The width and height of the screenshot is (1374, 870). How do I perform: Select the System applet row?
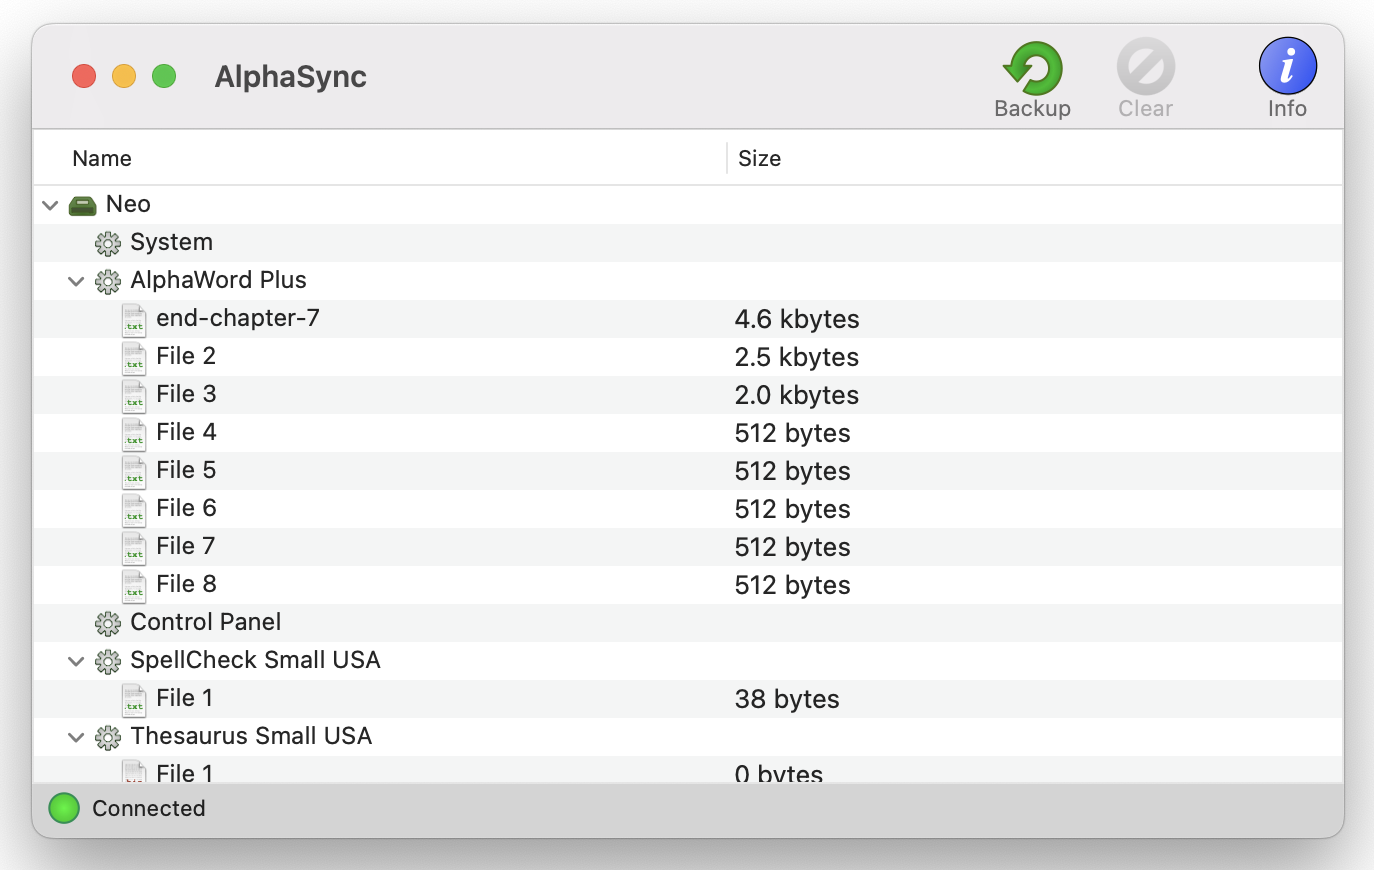point(688,243)
